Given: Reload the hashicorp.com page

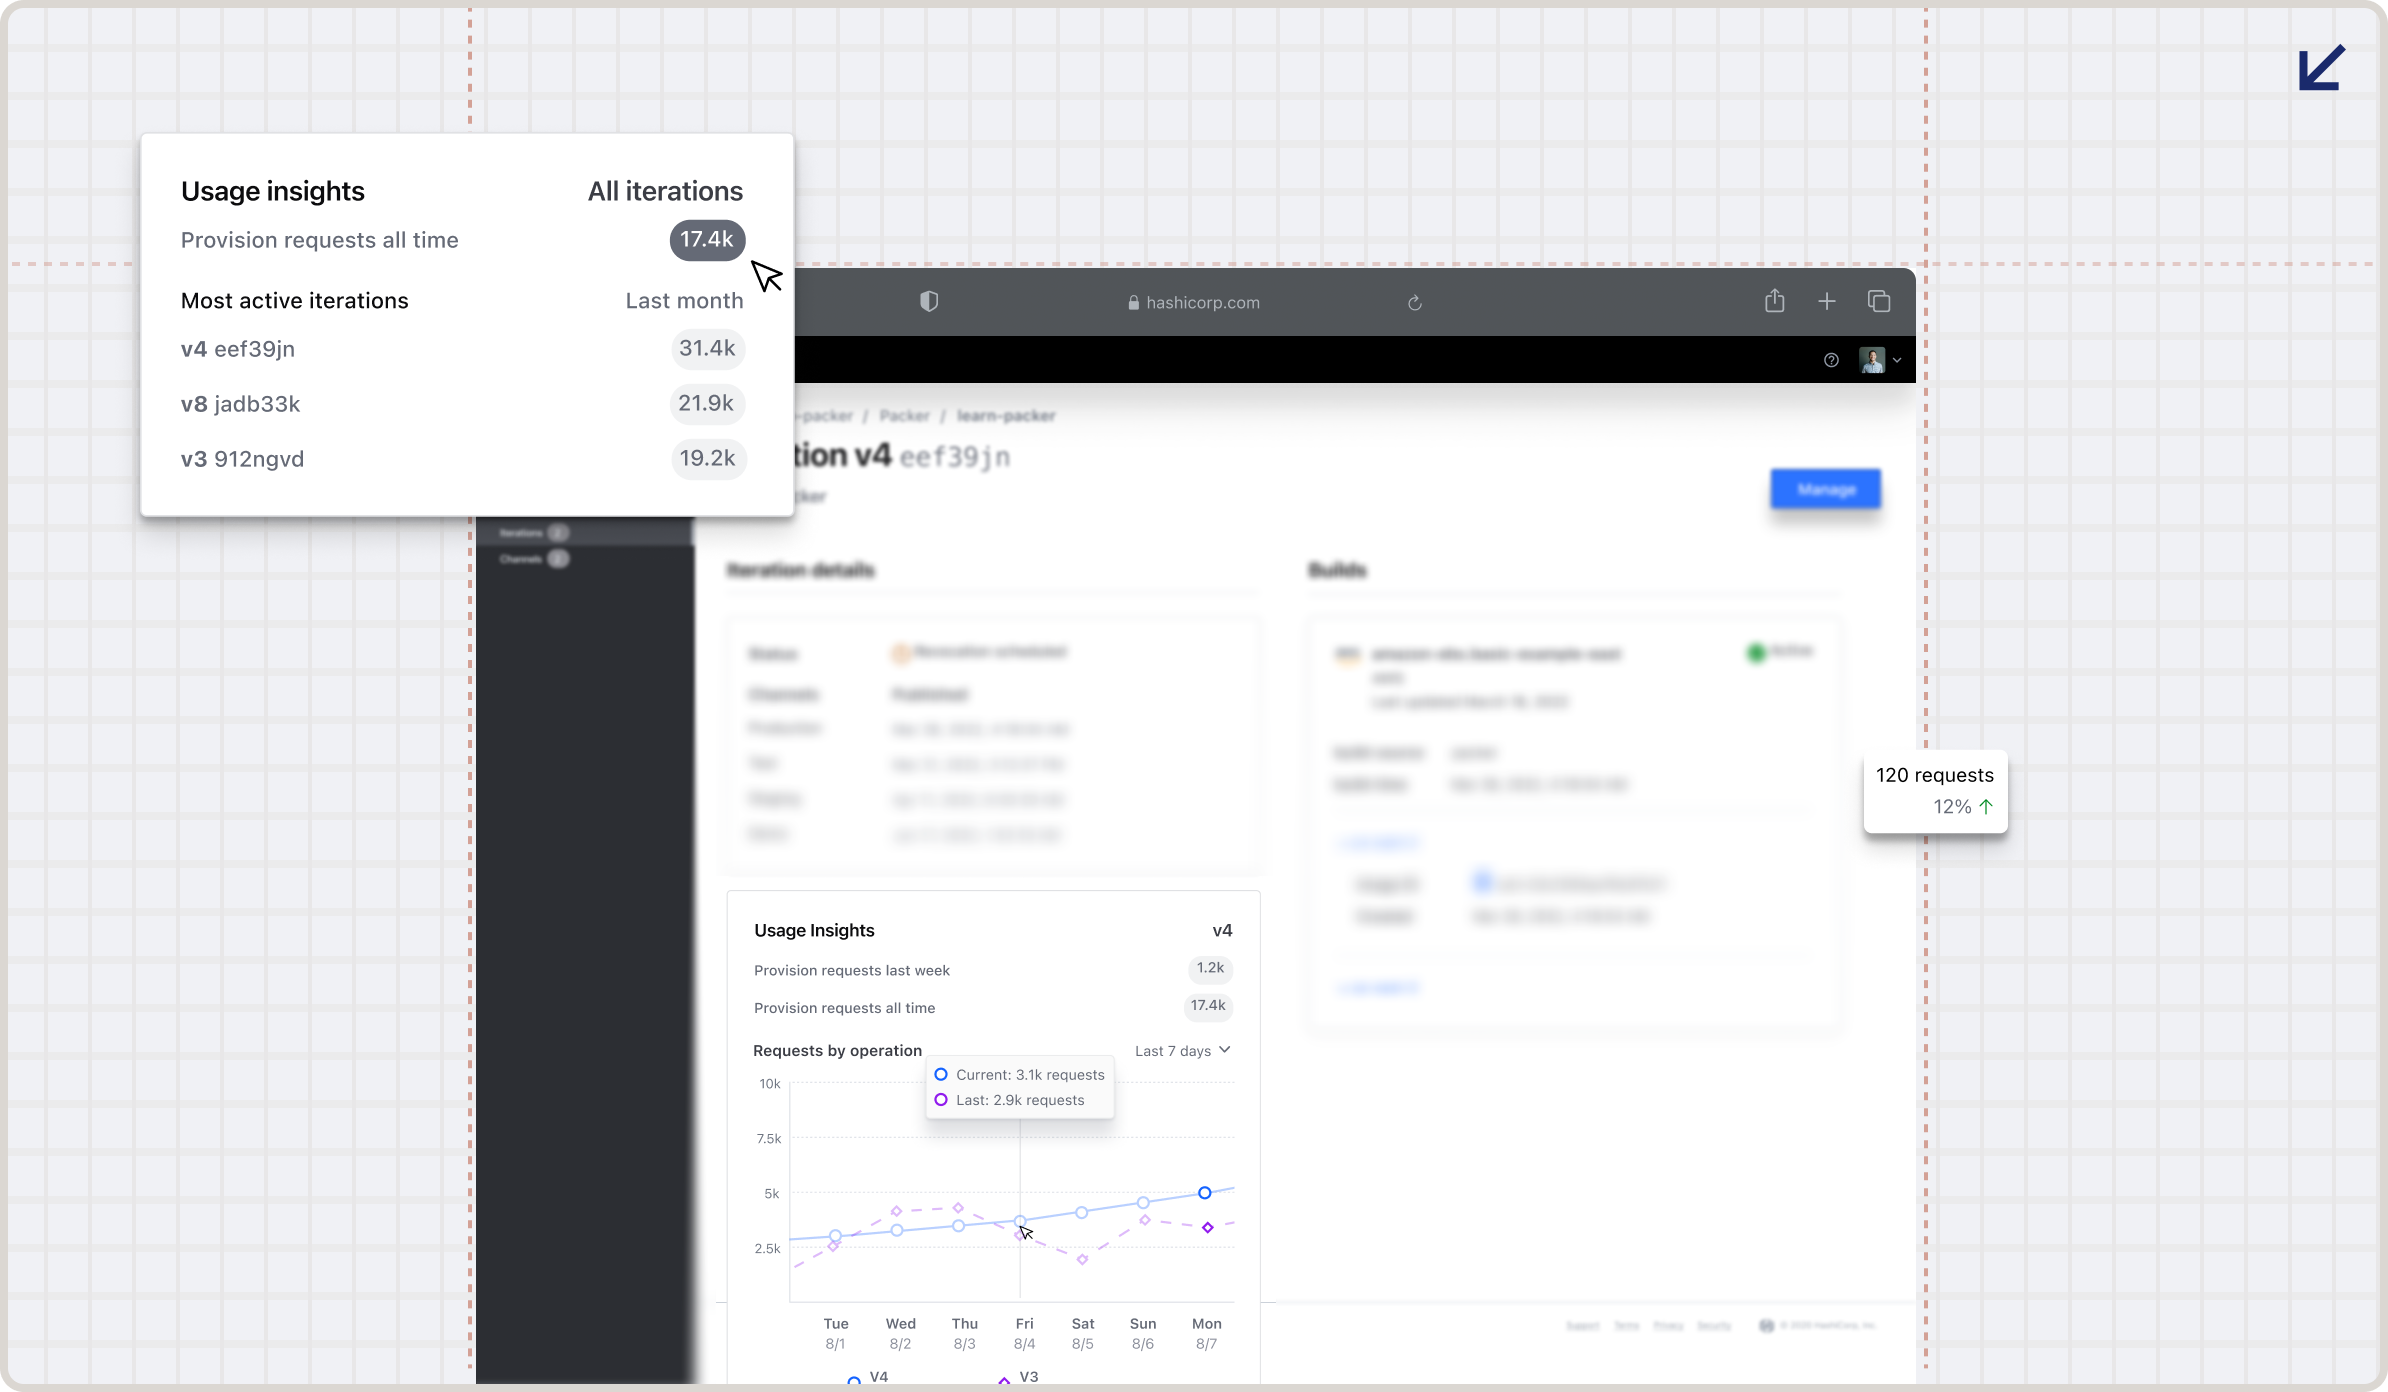Looking at the screenshot, I should click(x=1414, y=302).
